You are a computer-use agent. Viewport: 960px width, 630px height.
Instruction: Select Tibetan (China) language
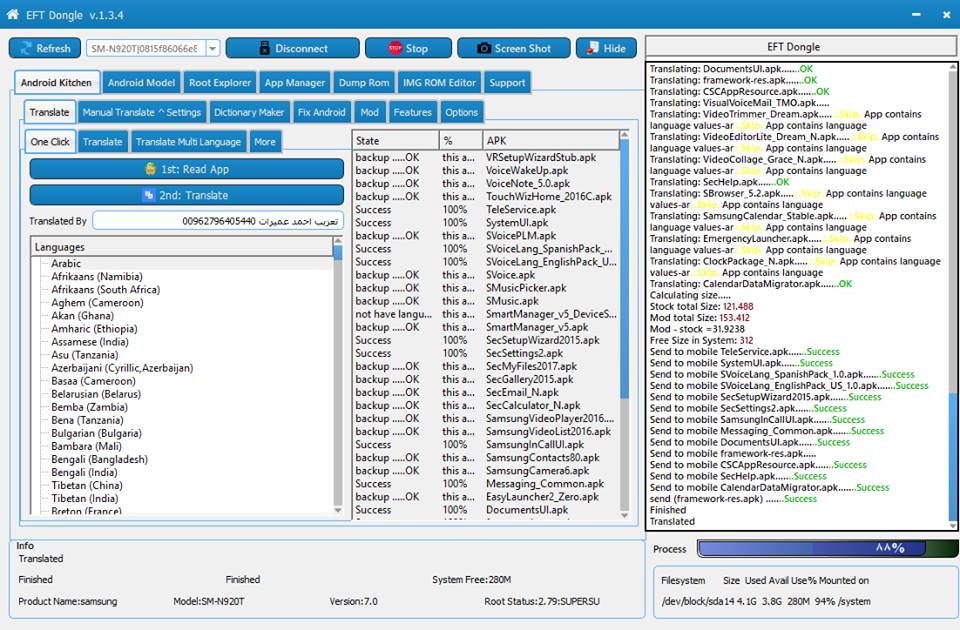(x=87, y=486)
